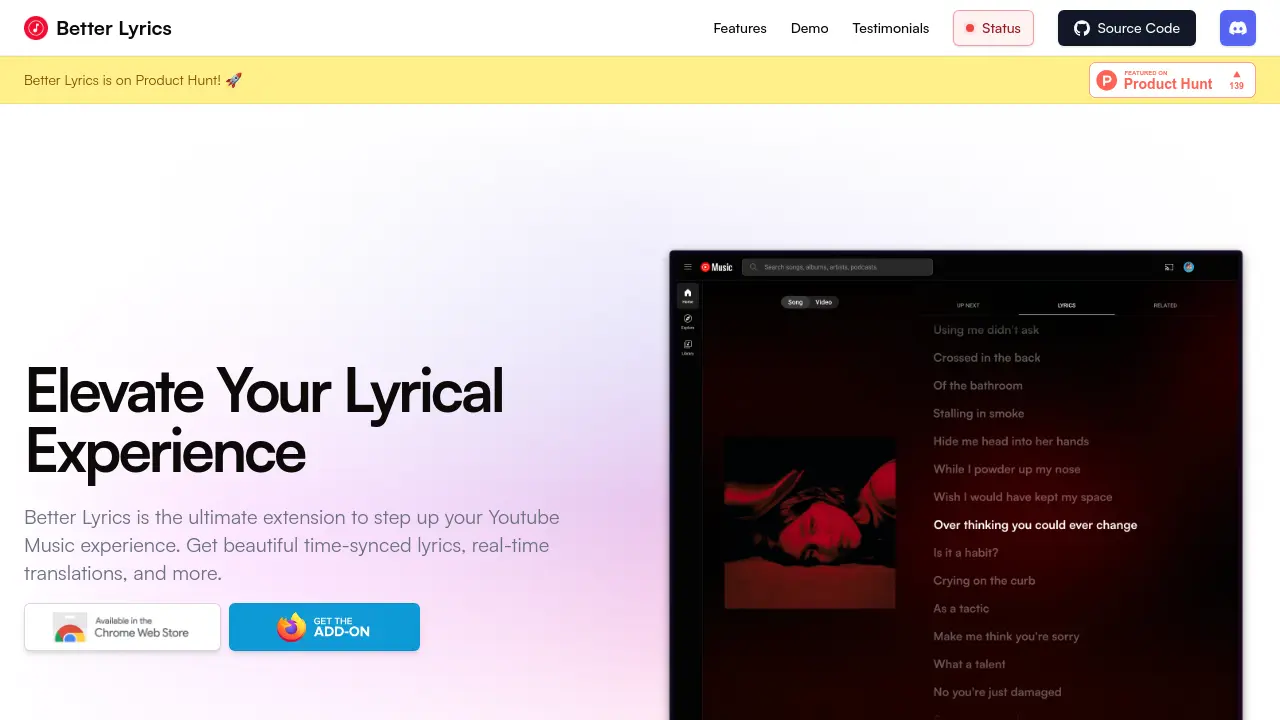The width and height of the screenshot is (1280, 720).
Task: Click the Chrome Web Store download button
Action: tap(122, 627)
